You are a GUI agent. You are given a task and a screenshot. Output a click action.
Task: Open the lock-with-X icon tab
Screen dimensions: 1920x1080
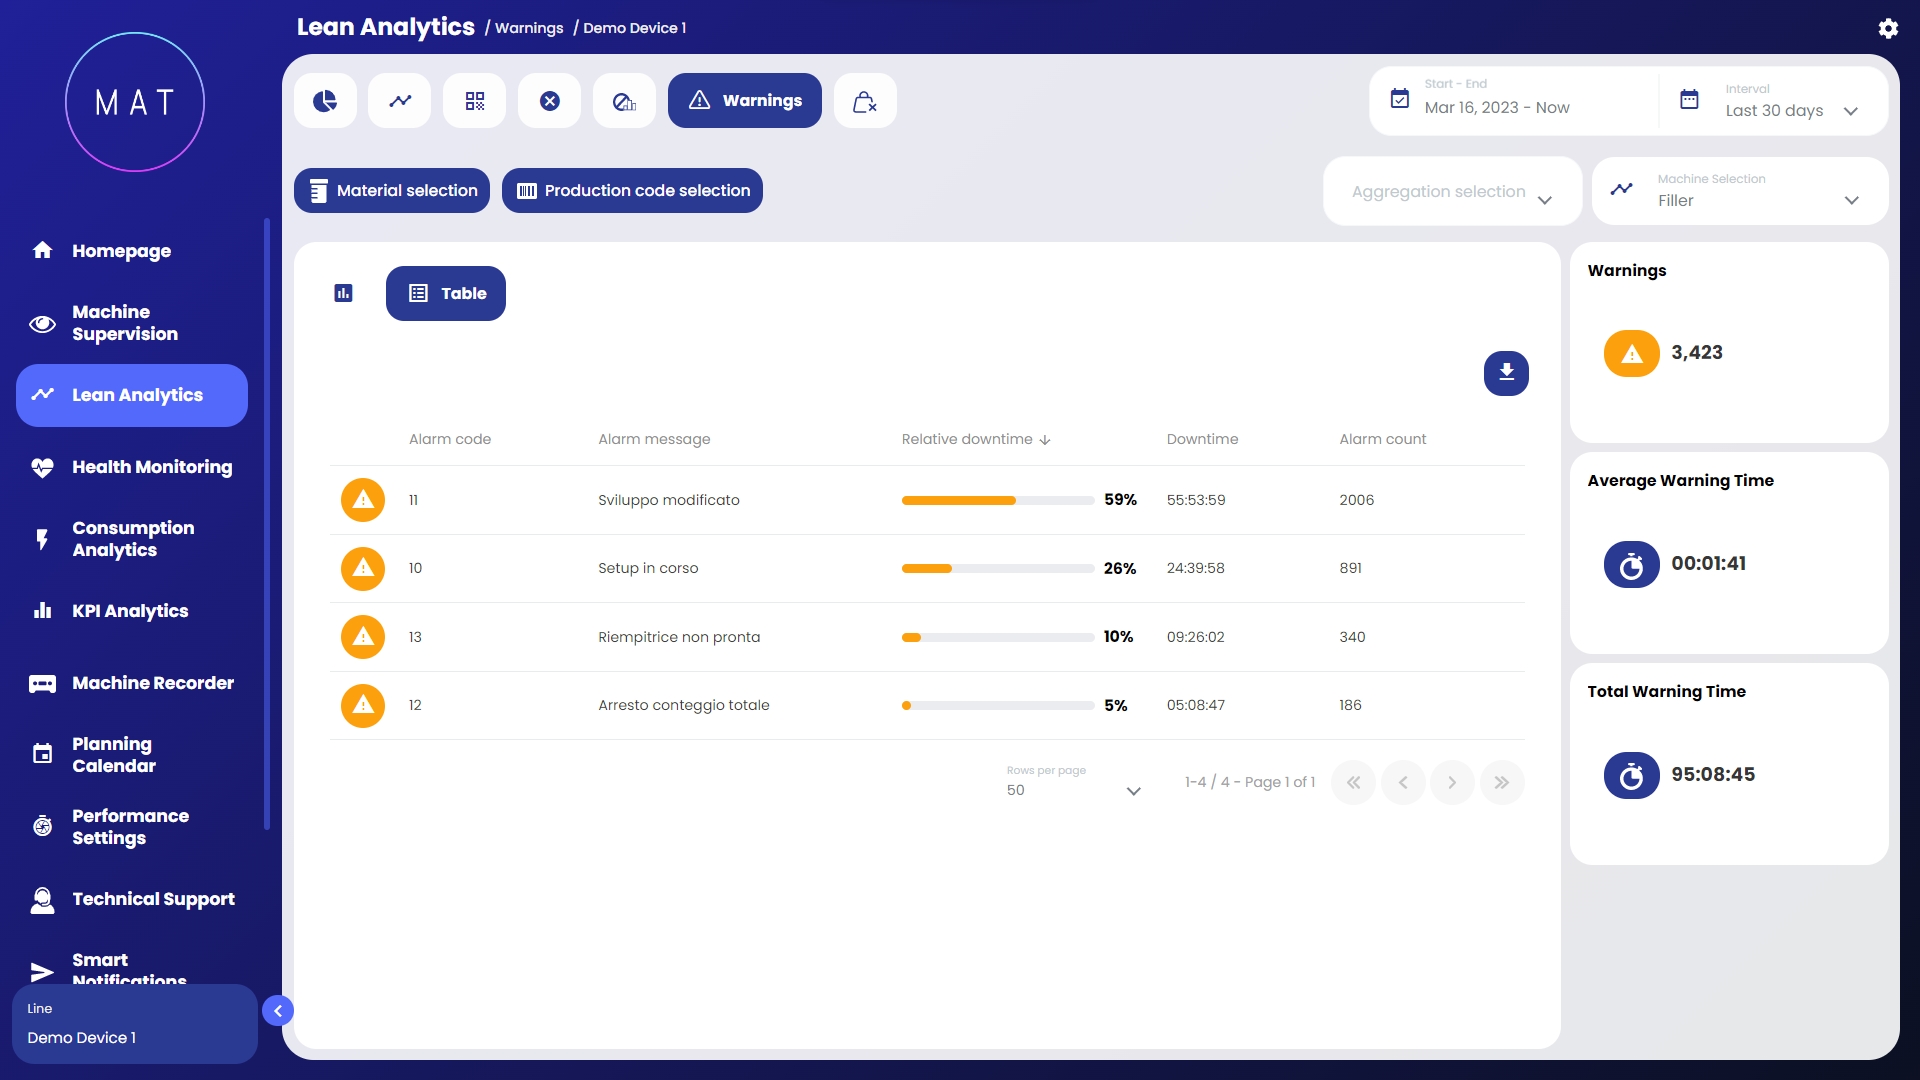click(865, 101)
